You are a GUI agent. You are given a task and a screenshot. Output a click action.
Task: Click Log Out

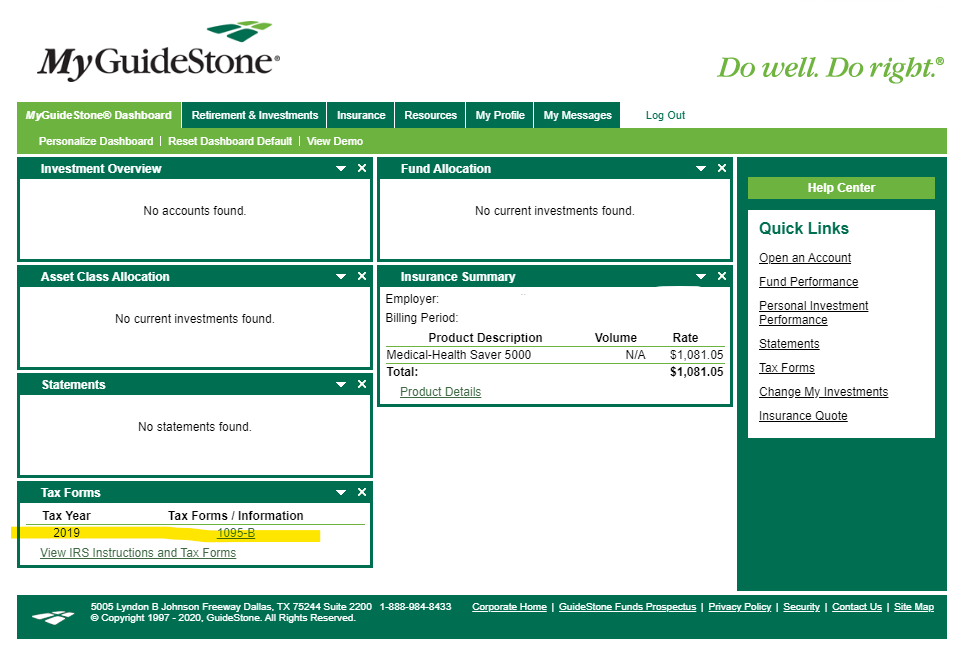tap(665, 115)
